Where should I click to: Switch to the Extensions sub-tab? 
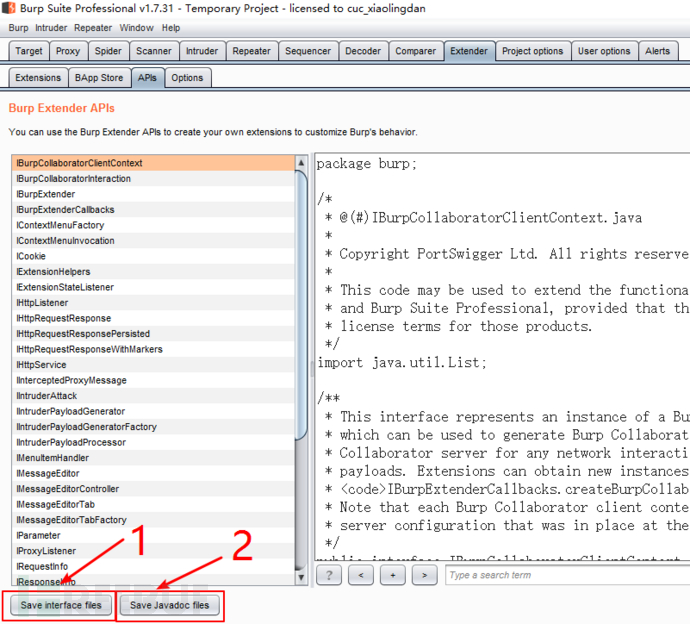[38, 78]
